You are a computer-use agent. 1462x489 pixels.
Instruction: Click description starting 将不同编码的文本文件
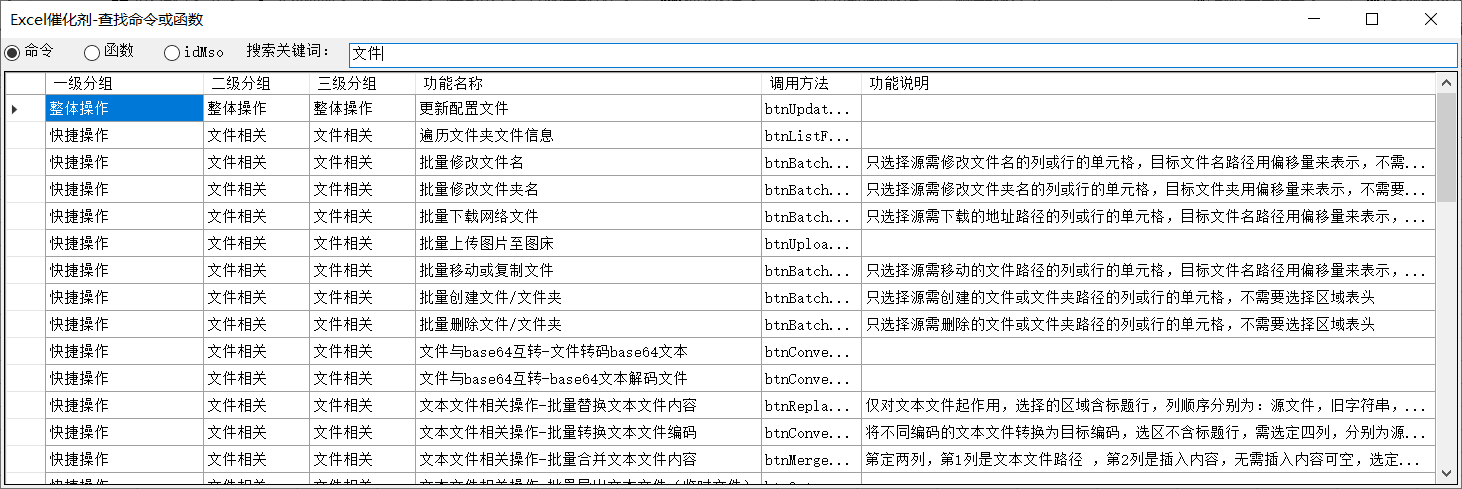coord(1148,432)
